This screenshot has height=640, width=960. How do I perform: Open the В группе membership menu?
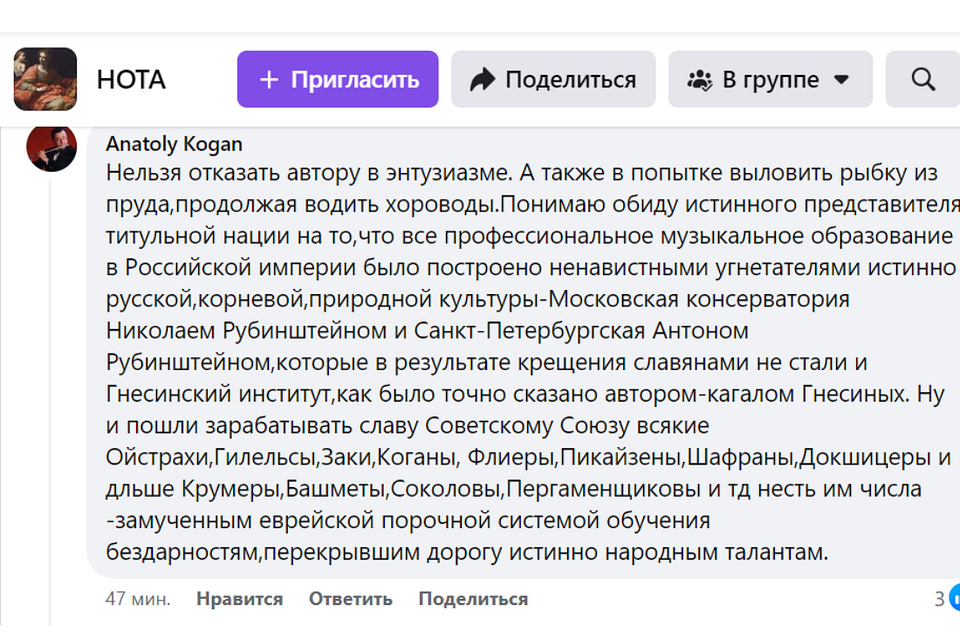[x=770, y=80]
